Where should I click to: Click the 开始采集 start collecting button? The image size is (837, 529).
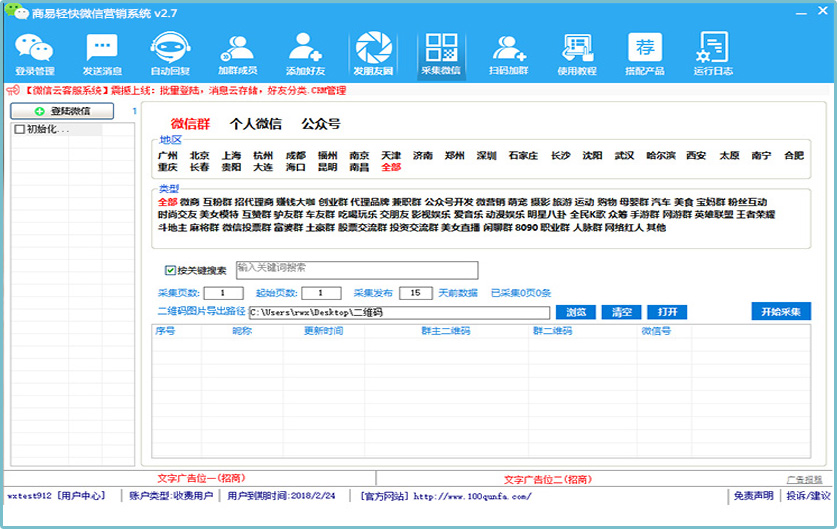pyautogui.click(x=780, y=312)
